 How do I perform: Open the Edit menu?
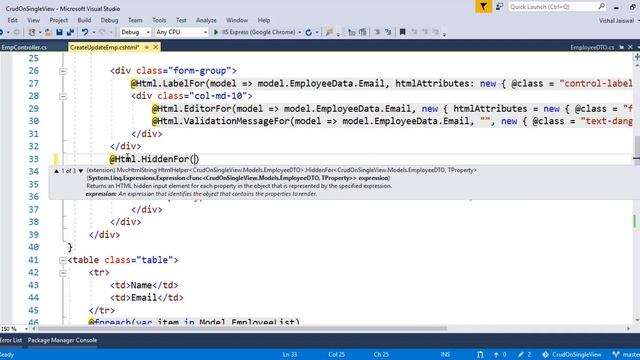click(13, 20)
